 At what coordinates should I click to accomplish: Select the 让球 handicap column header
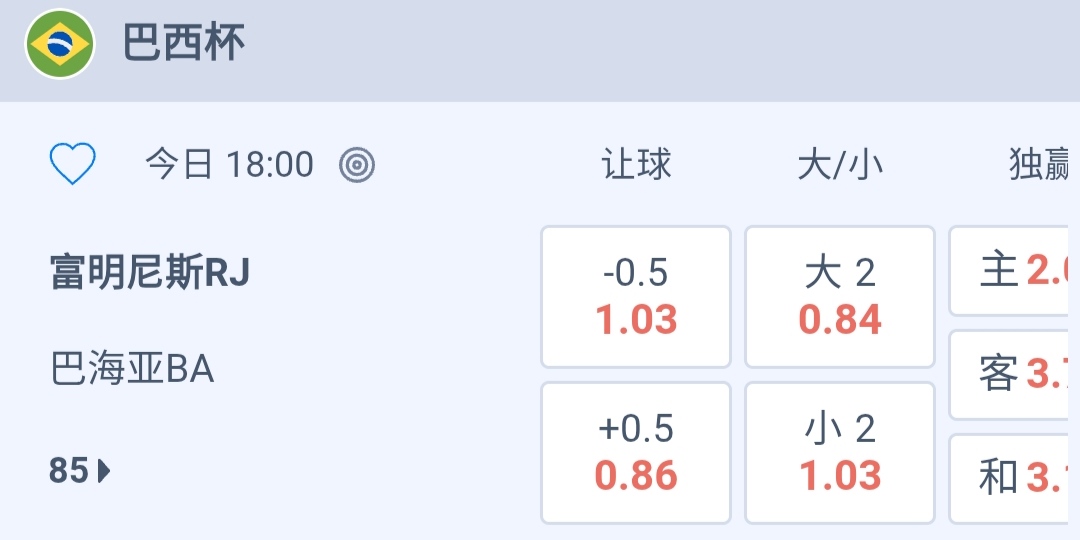[x=636, y=164]
